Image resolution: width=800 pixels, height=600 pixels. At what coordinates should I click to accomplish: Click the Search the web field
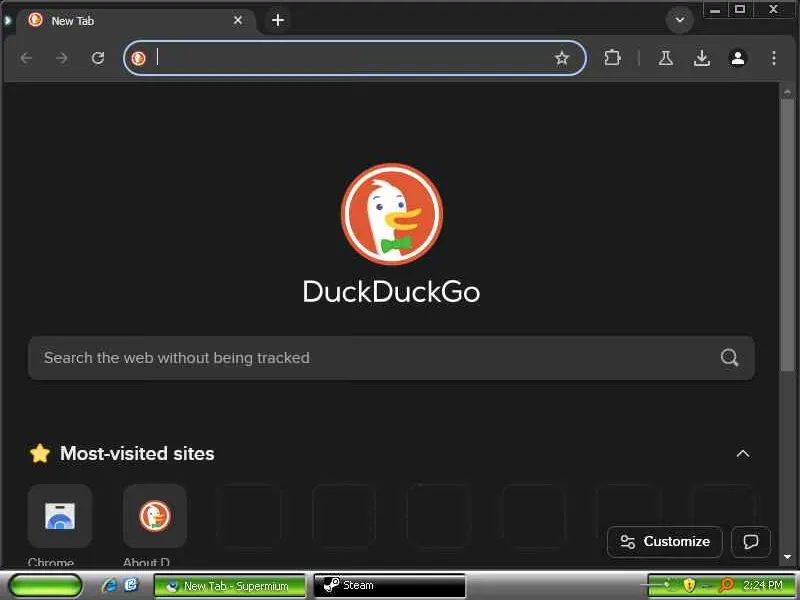coord(391,358)
